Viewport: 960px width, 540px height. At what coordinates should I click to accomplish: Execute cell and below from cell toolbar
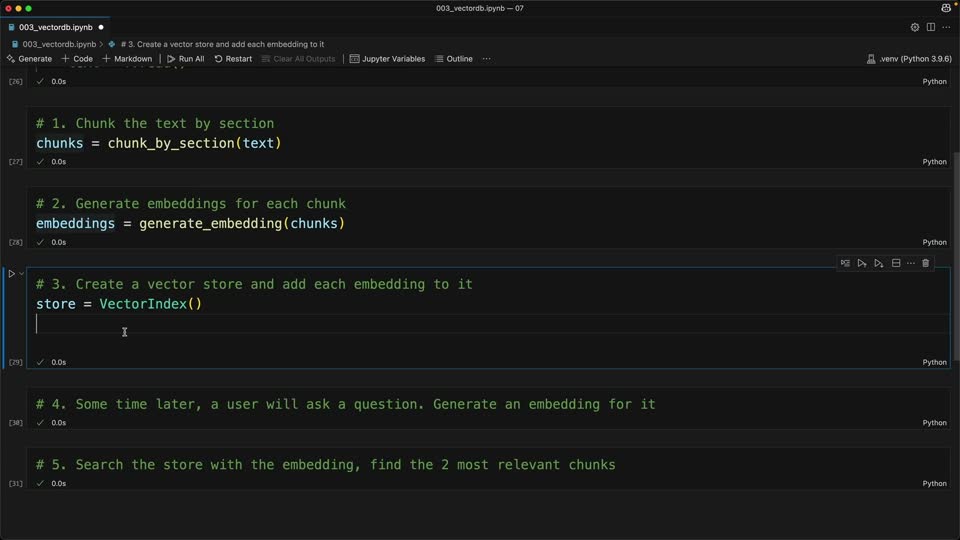pos(879,263)
